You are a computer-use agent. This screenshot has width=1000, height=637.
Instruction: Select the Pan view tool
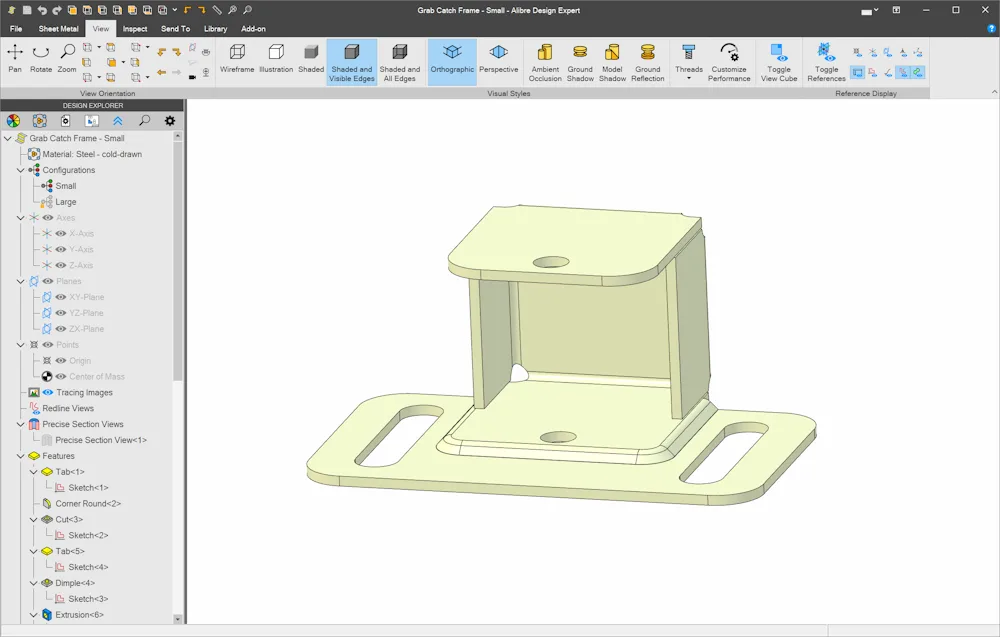point(15,59)
